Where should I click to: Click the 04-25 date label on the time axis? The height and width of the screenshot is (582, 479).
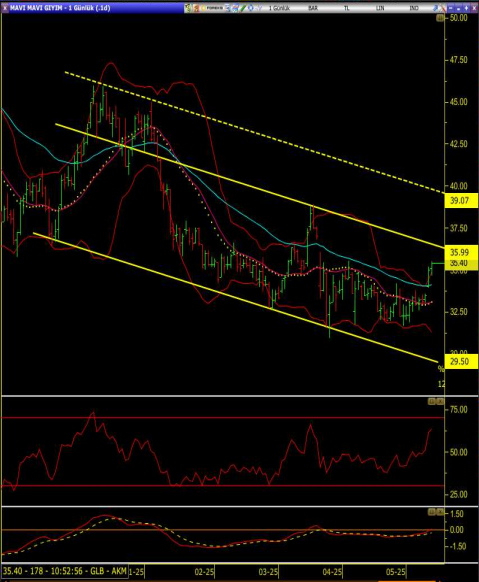(332, 572)
